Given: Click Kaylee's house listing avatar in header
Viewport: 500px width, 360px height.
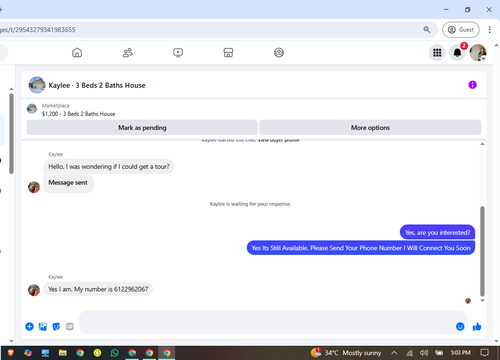Looking at the screenshot, I should (37, 85).
